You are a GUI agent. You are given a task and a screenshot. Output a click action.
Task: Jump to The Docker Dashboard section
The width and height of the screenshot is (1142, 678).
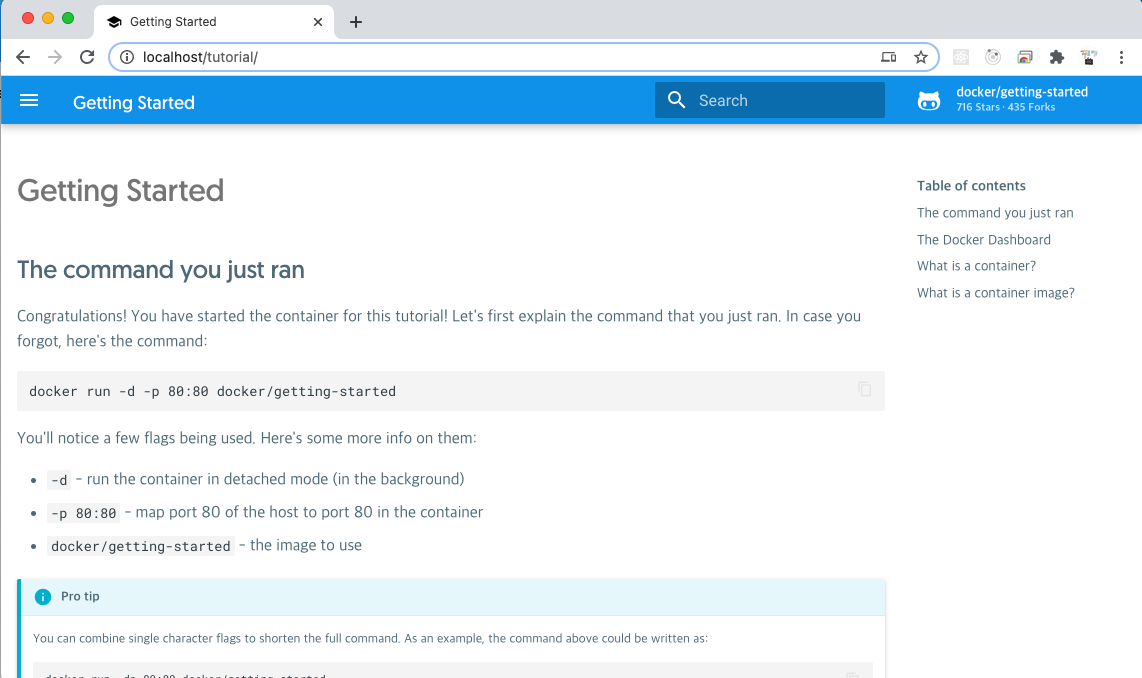pyautogui.click(x=983, y=240)
